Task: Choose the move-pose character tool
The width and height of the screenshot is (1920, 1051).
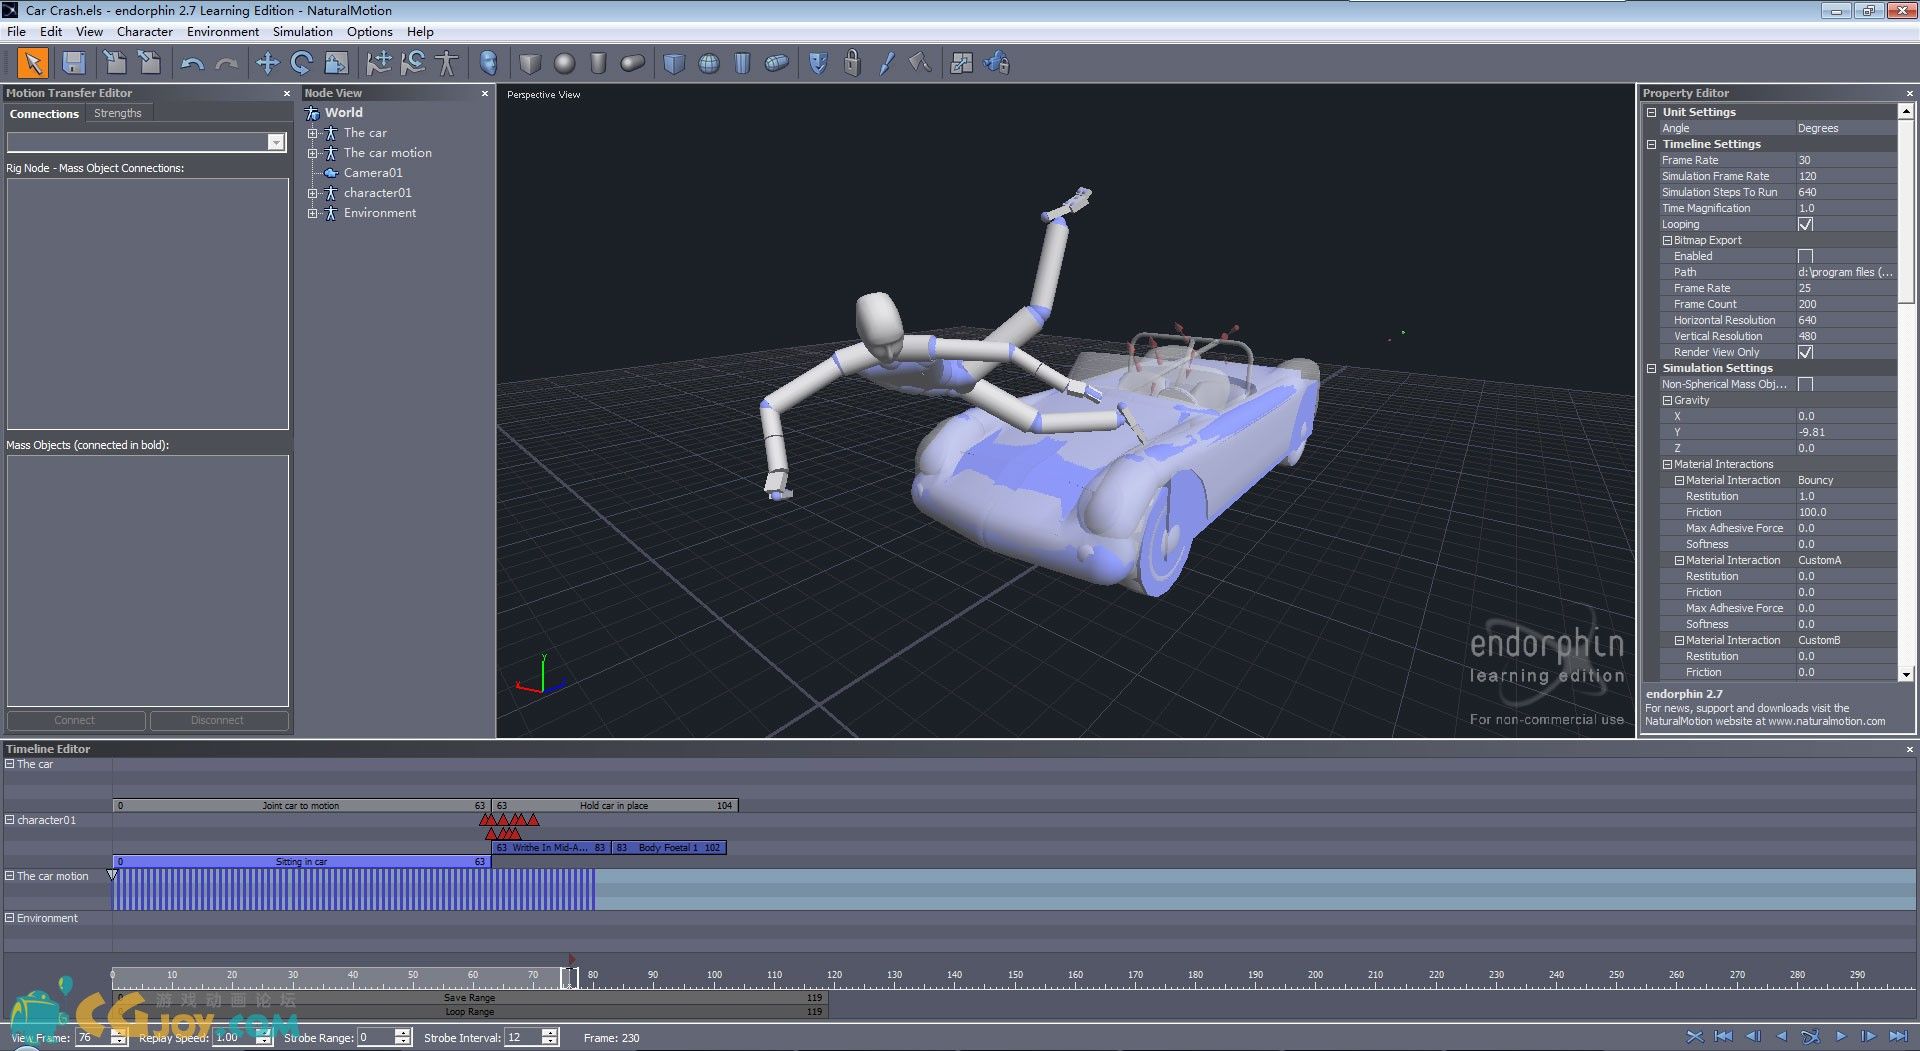Action: pos(378,63)
